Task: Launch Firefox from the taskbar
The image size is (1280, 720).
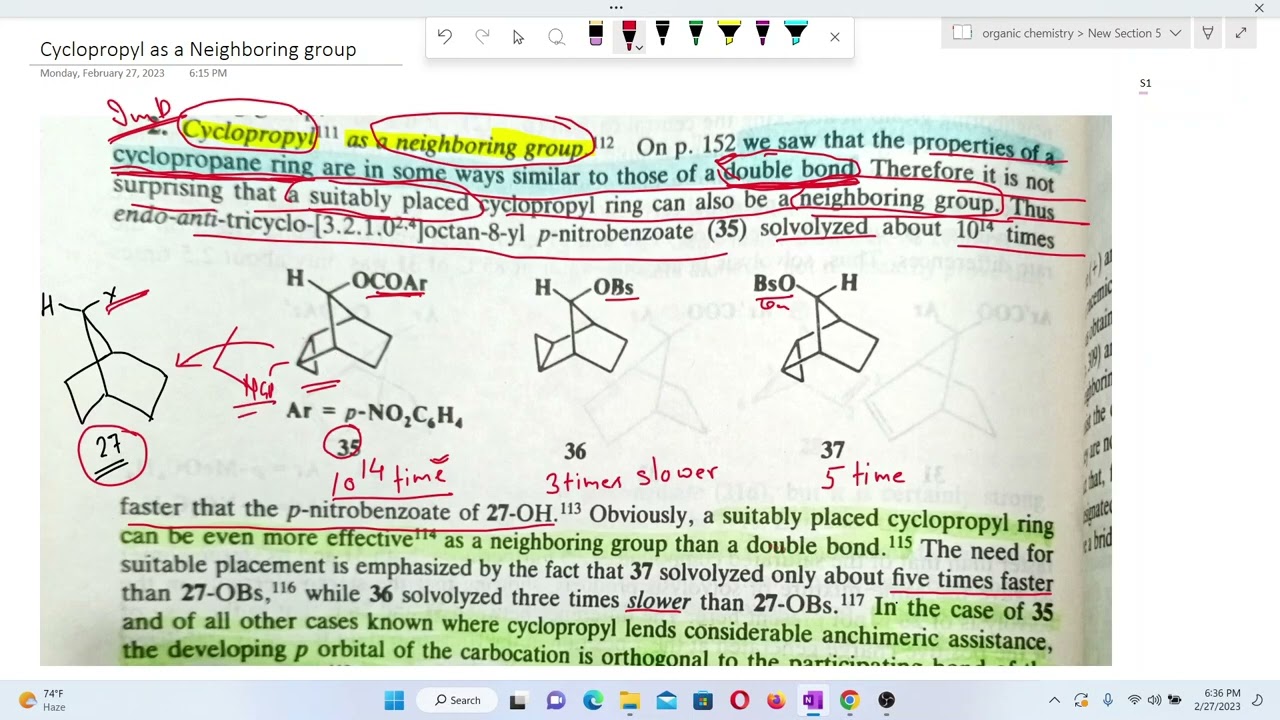Action: (x=776, y=700)
